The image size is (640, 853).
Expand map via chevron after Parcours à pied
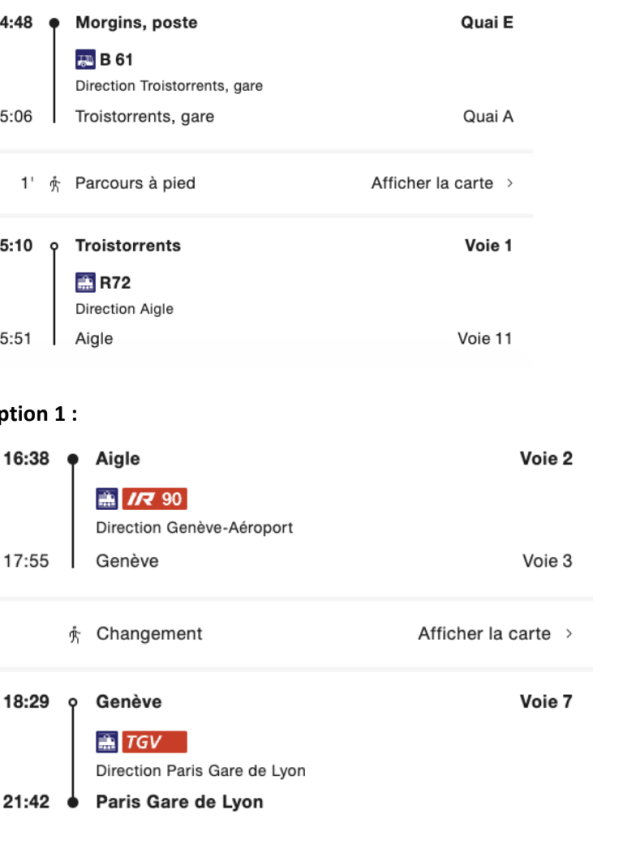[x=510, y=183]
